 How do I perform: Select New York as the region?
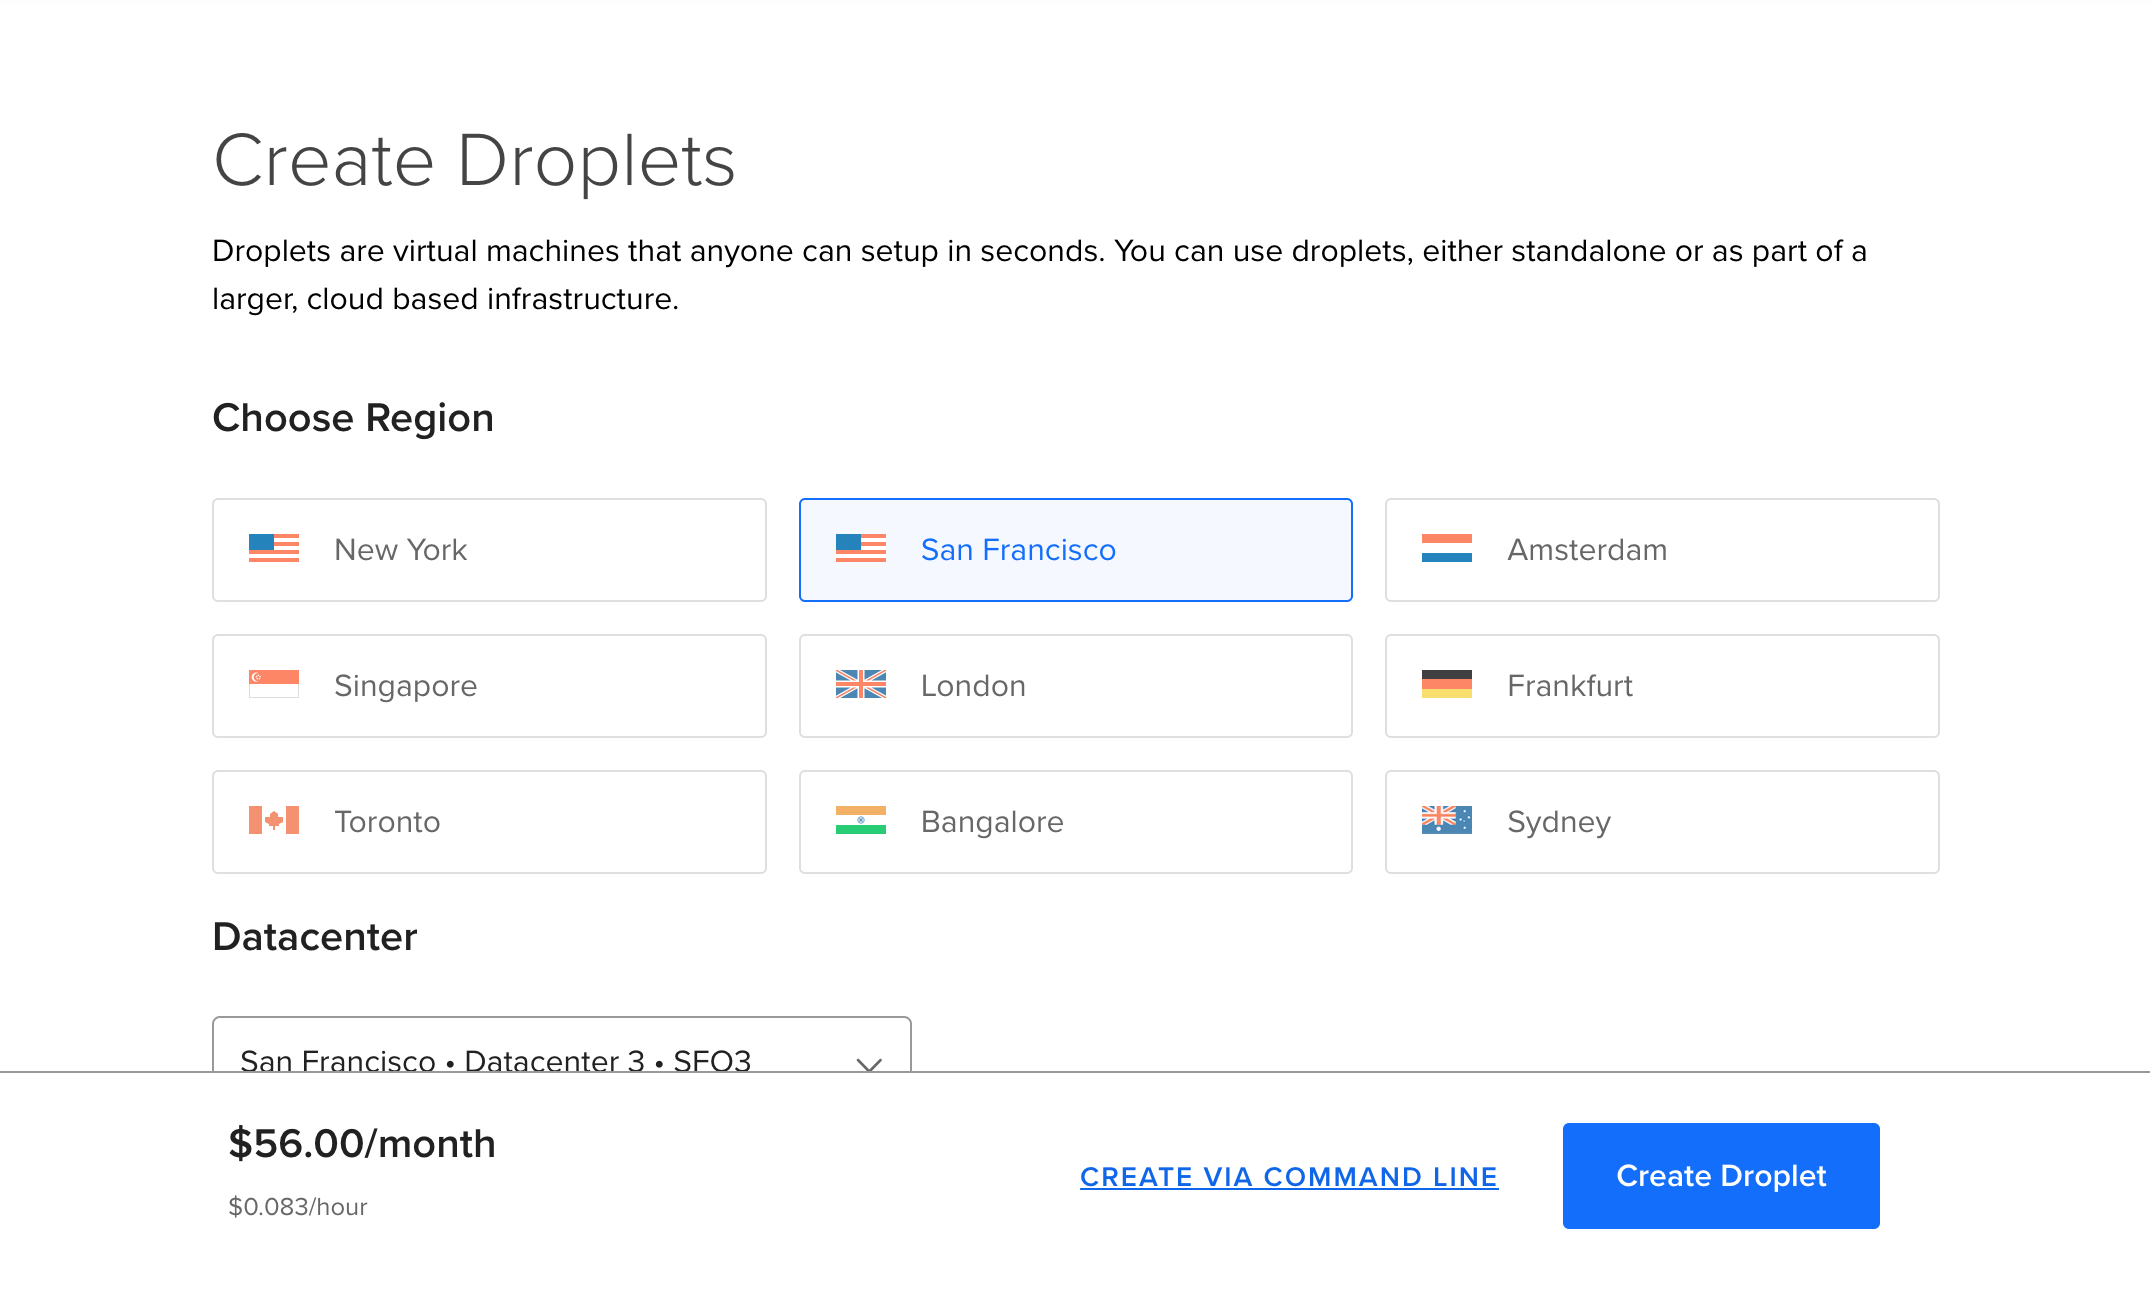[488, 550]
